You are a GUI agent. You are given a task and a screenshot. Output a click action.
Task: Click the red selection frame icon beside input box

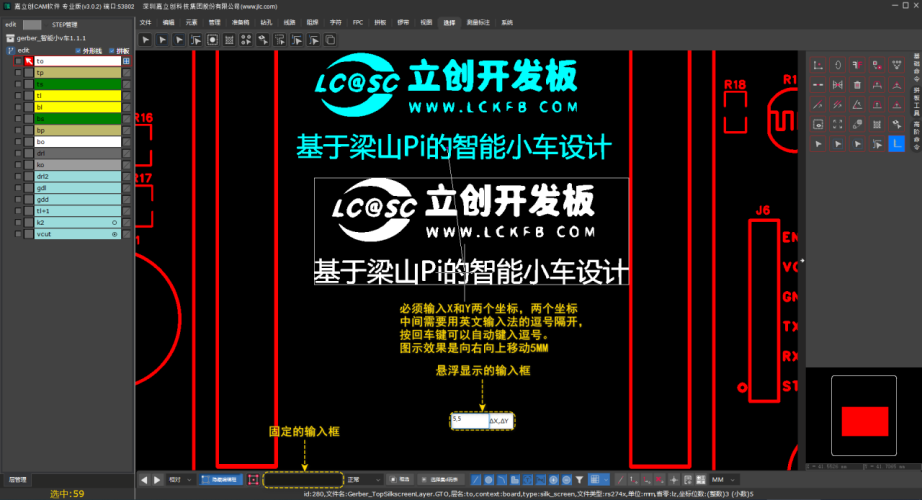pyautogui.click(x=253, y=479)
